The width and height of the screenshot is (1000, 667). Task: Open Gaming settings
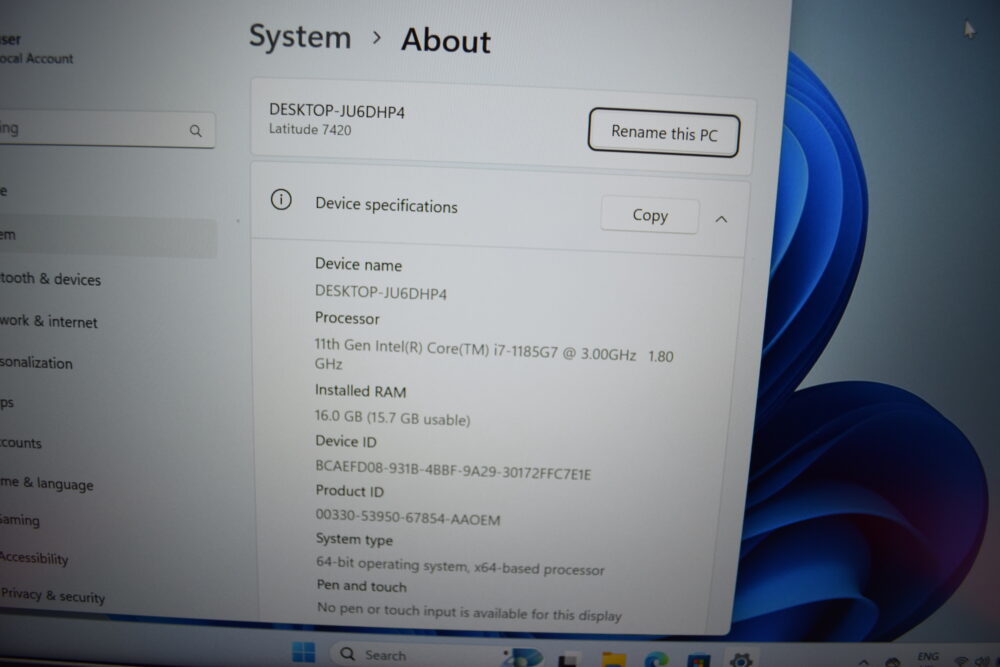[x=20, y=520]
